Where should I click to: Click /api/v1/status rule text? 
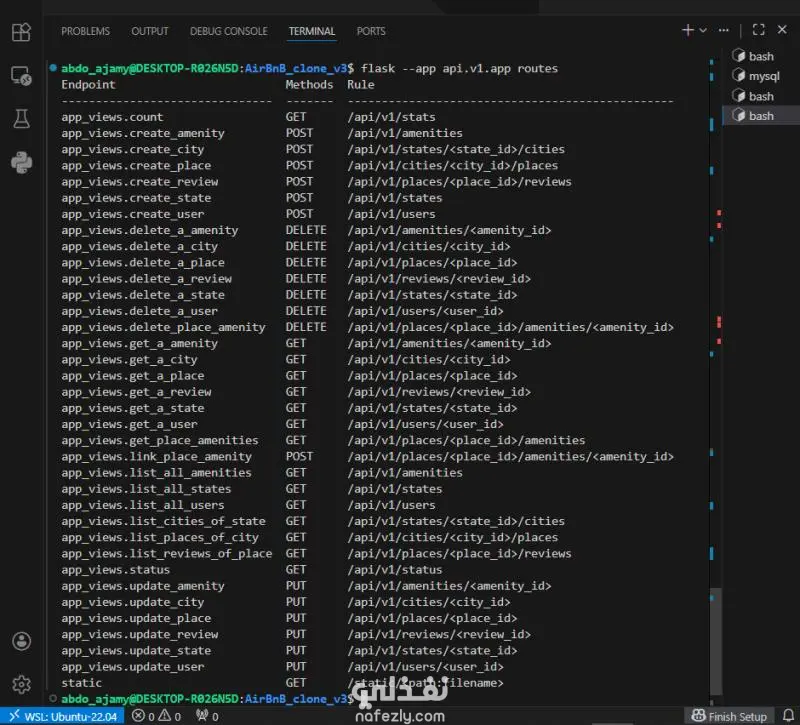point(395,570)
